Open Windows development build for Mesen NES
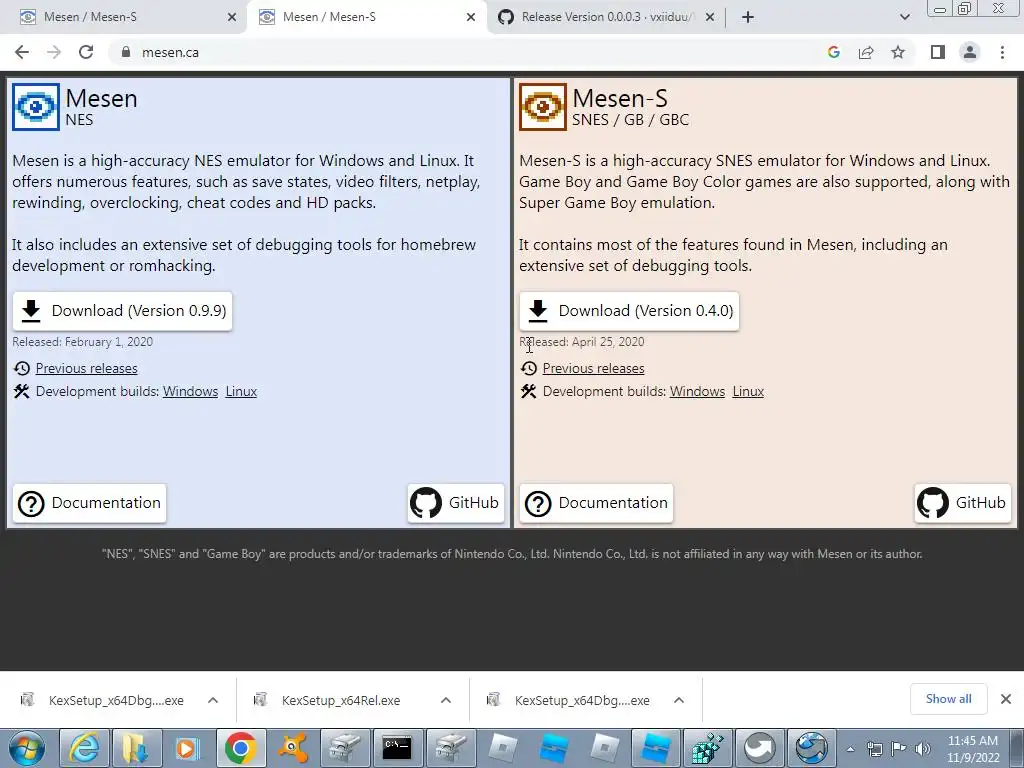 click(190, 391)
